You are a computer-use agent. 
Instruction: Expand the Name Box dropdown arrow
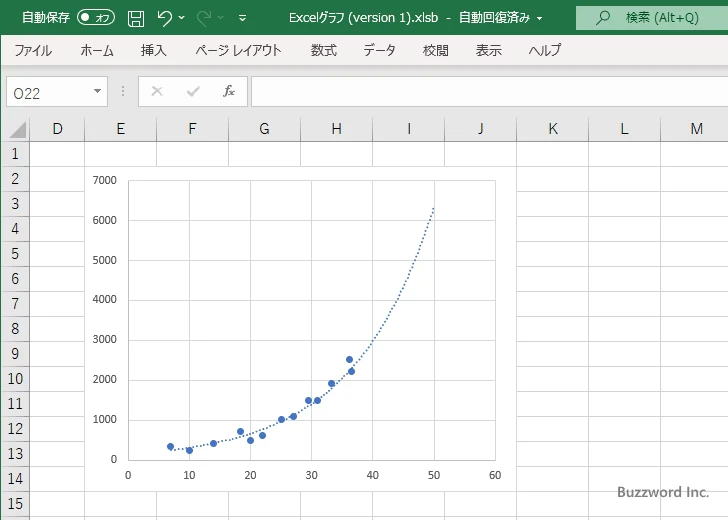[x=97, y=91]
